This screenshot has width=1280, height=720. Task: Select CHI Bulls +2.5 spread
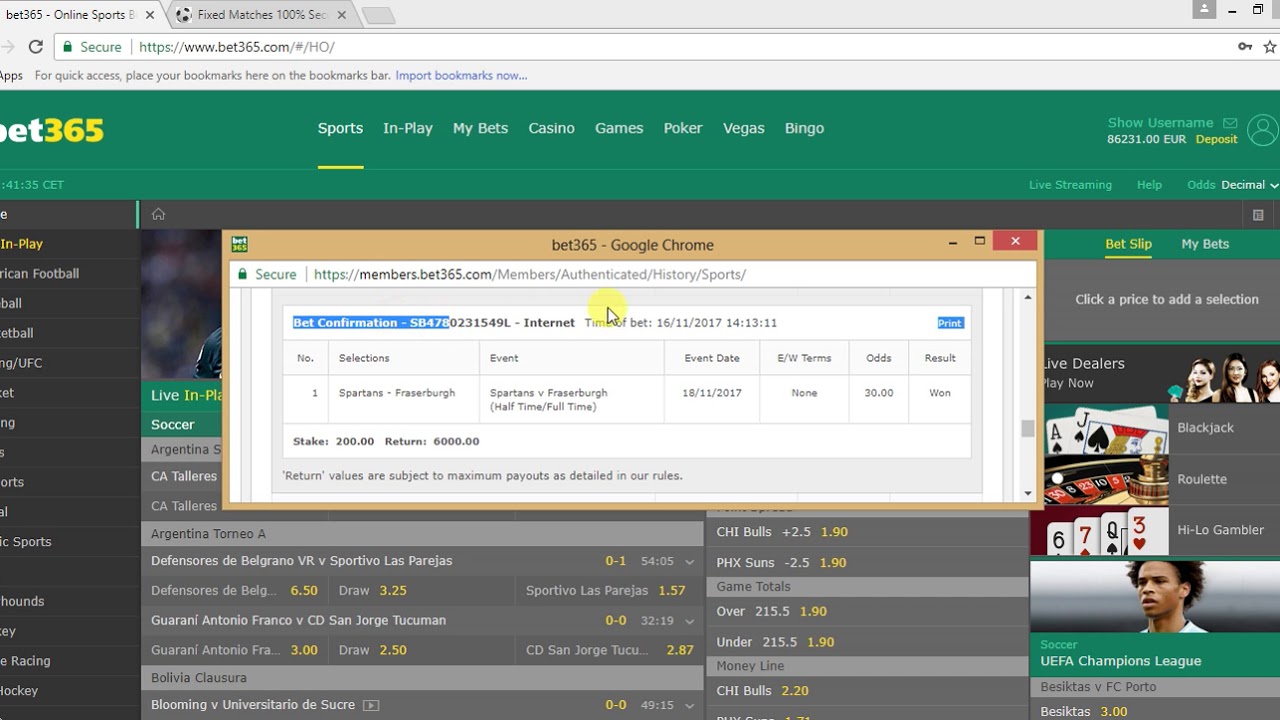[867, 532]
